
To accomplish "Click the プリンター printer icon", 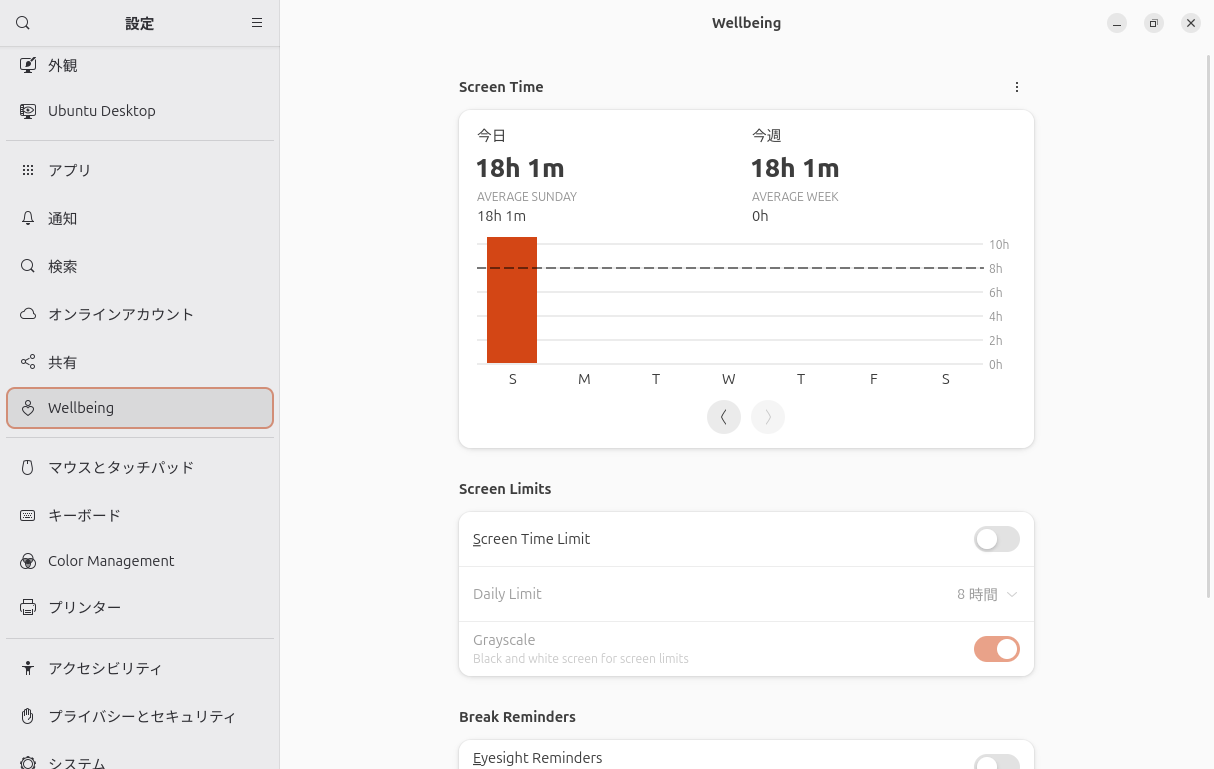I will pyautogui.click(x=28, y=607).
